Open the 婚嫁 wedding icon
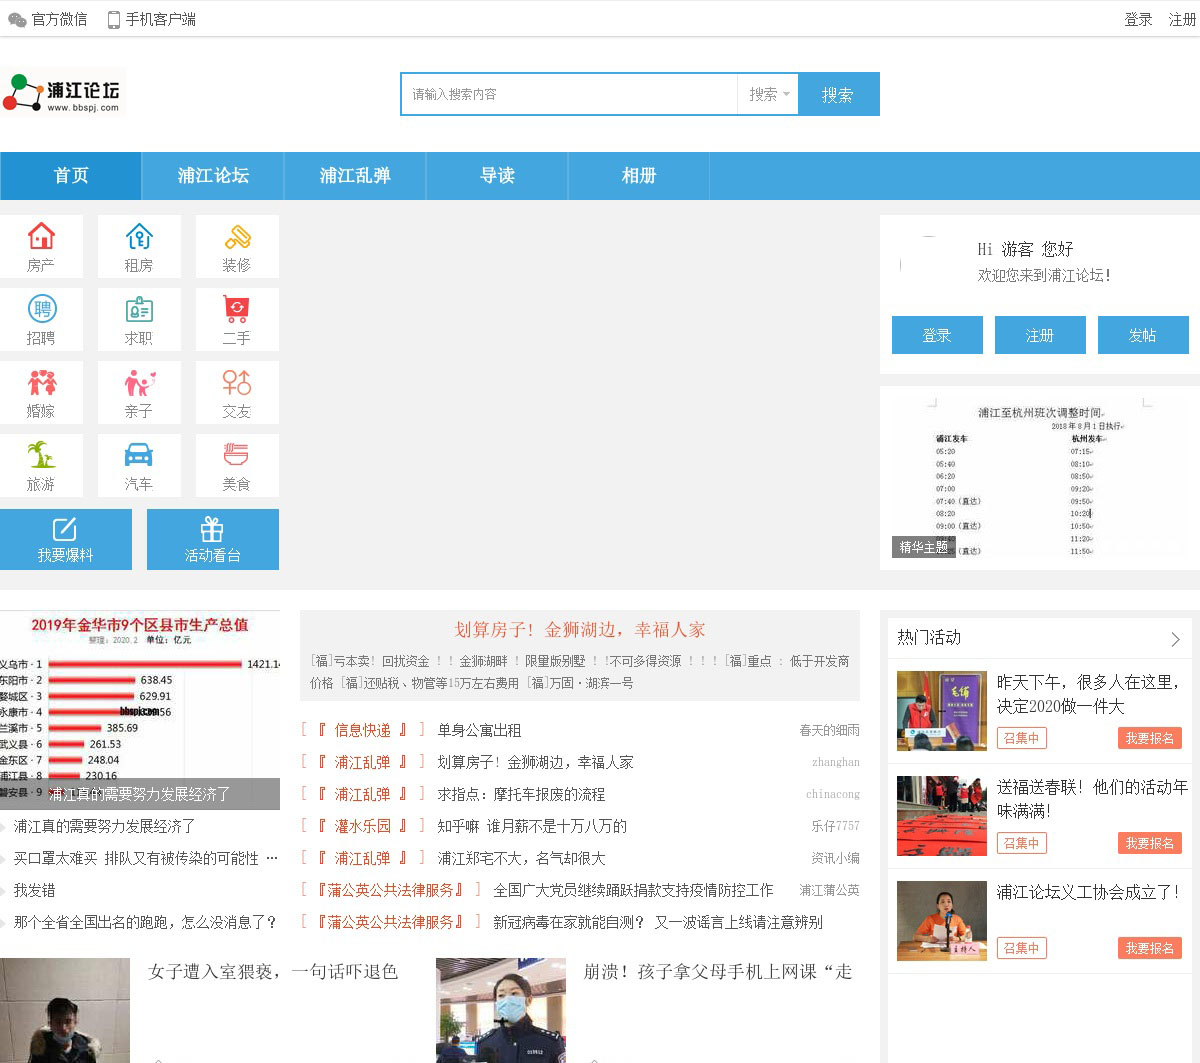The height and width of the screenshot is (1063, 1200). (41, 383)
